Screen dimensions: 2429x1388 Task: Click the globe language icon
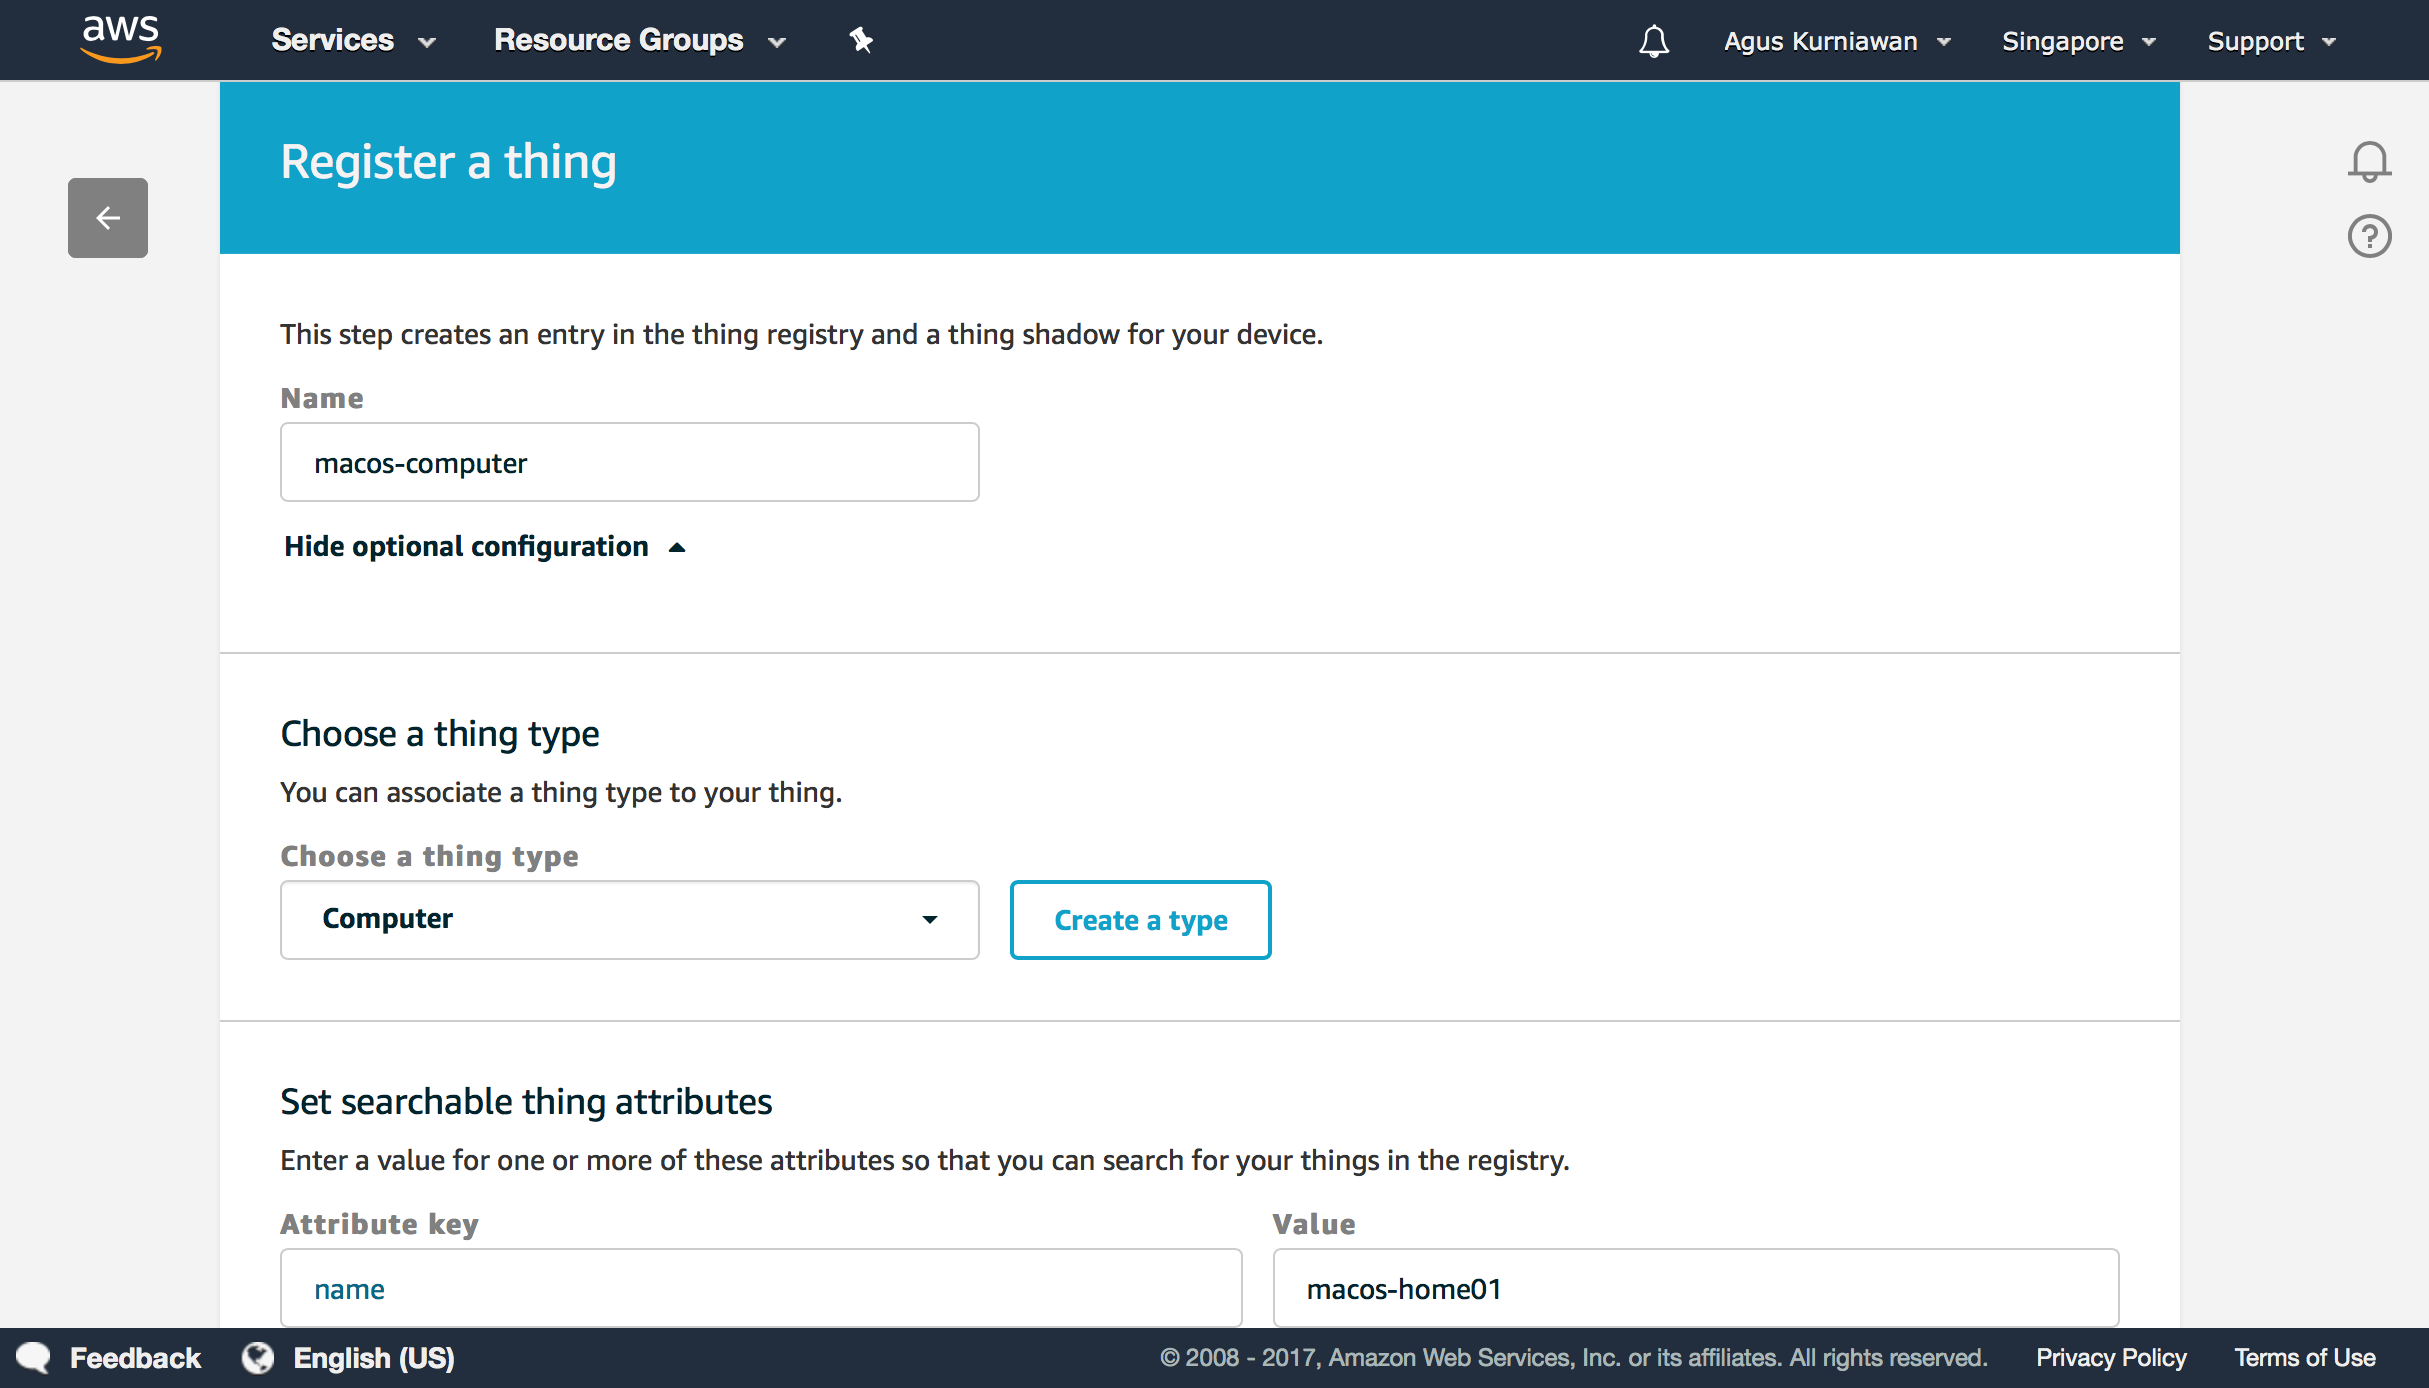pyautogui.click(x=258, y=1358)
